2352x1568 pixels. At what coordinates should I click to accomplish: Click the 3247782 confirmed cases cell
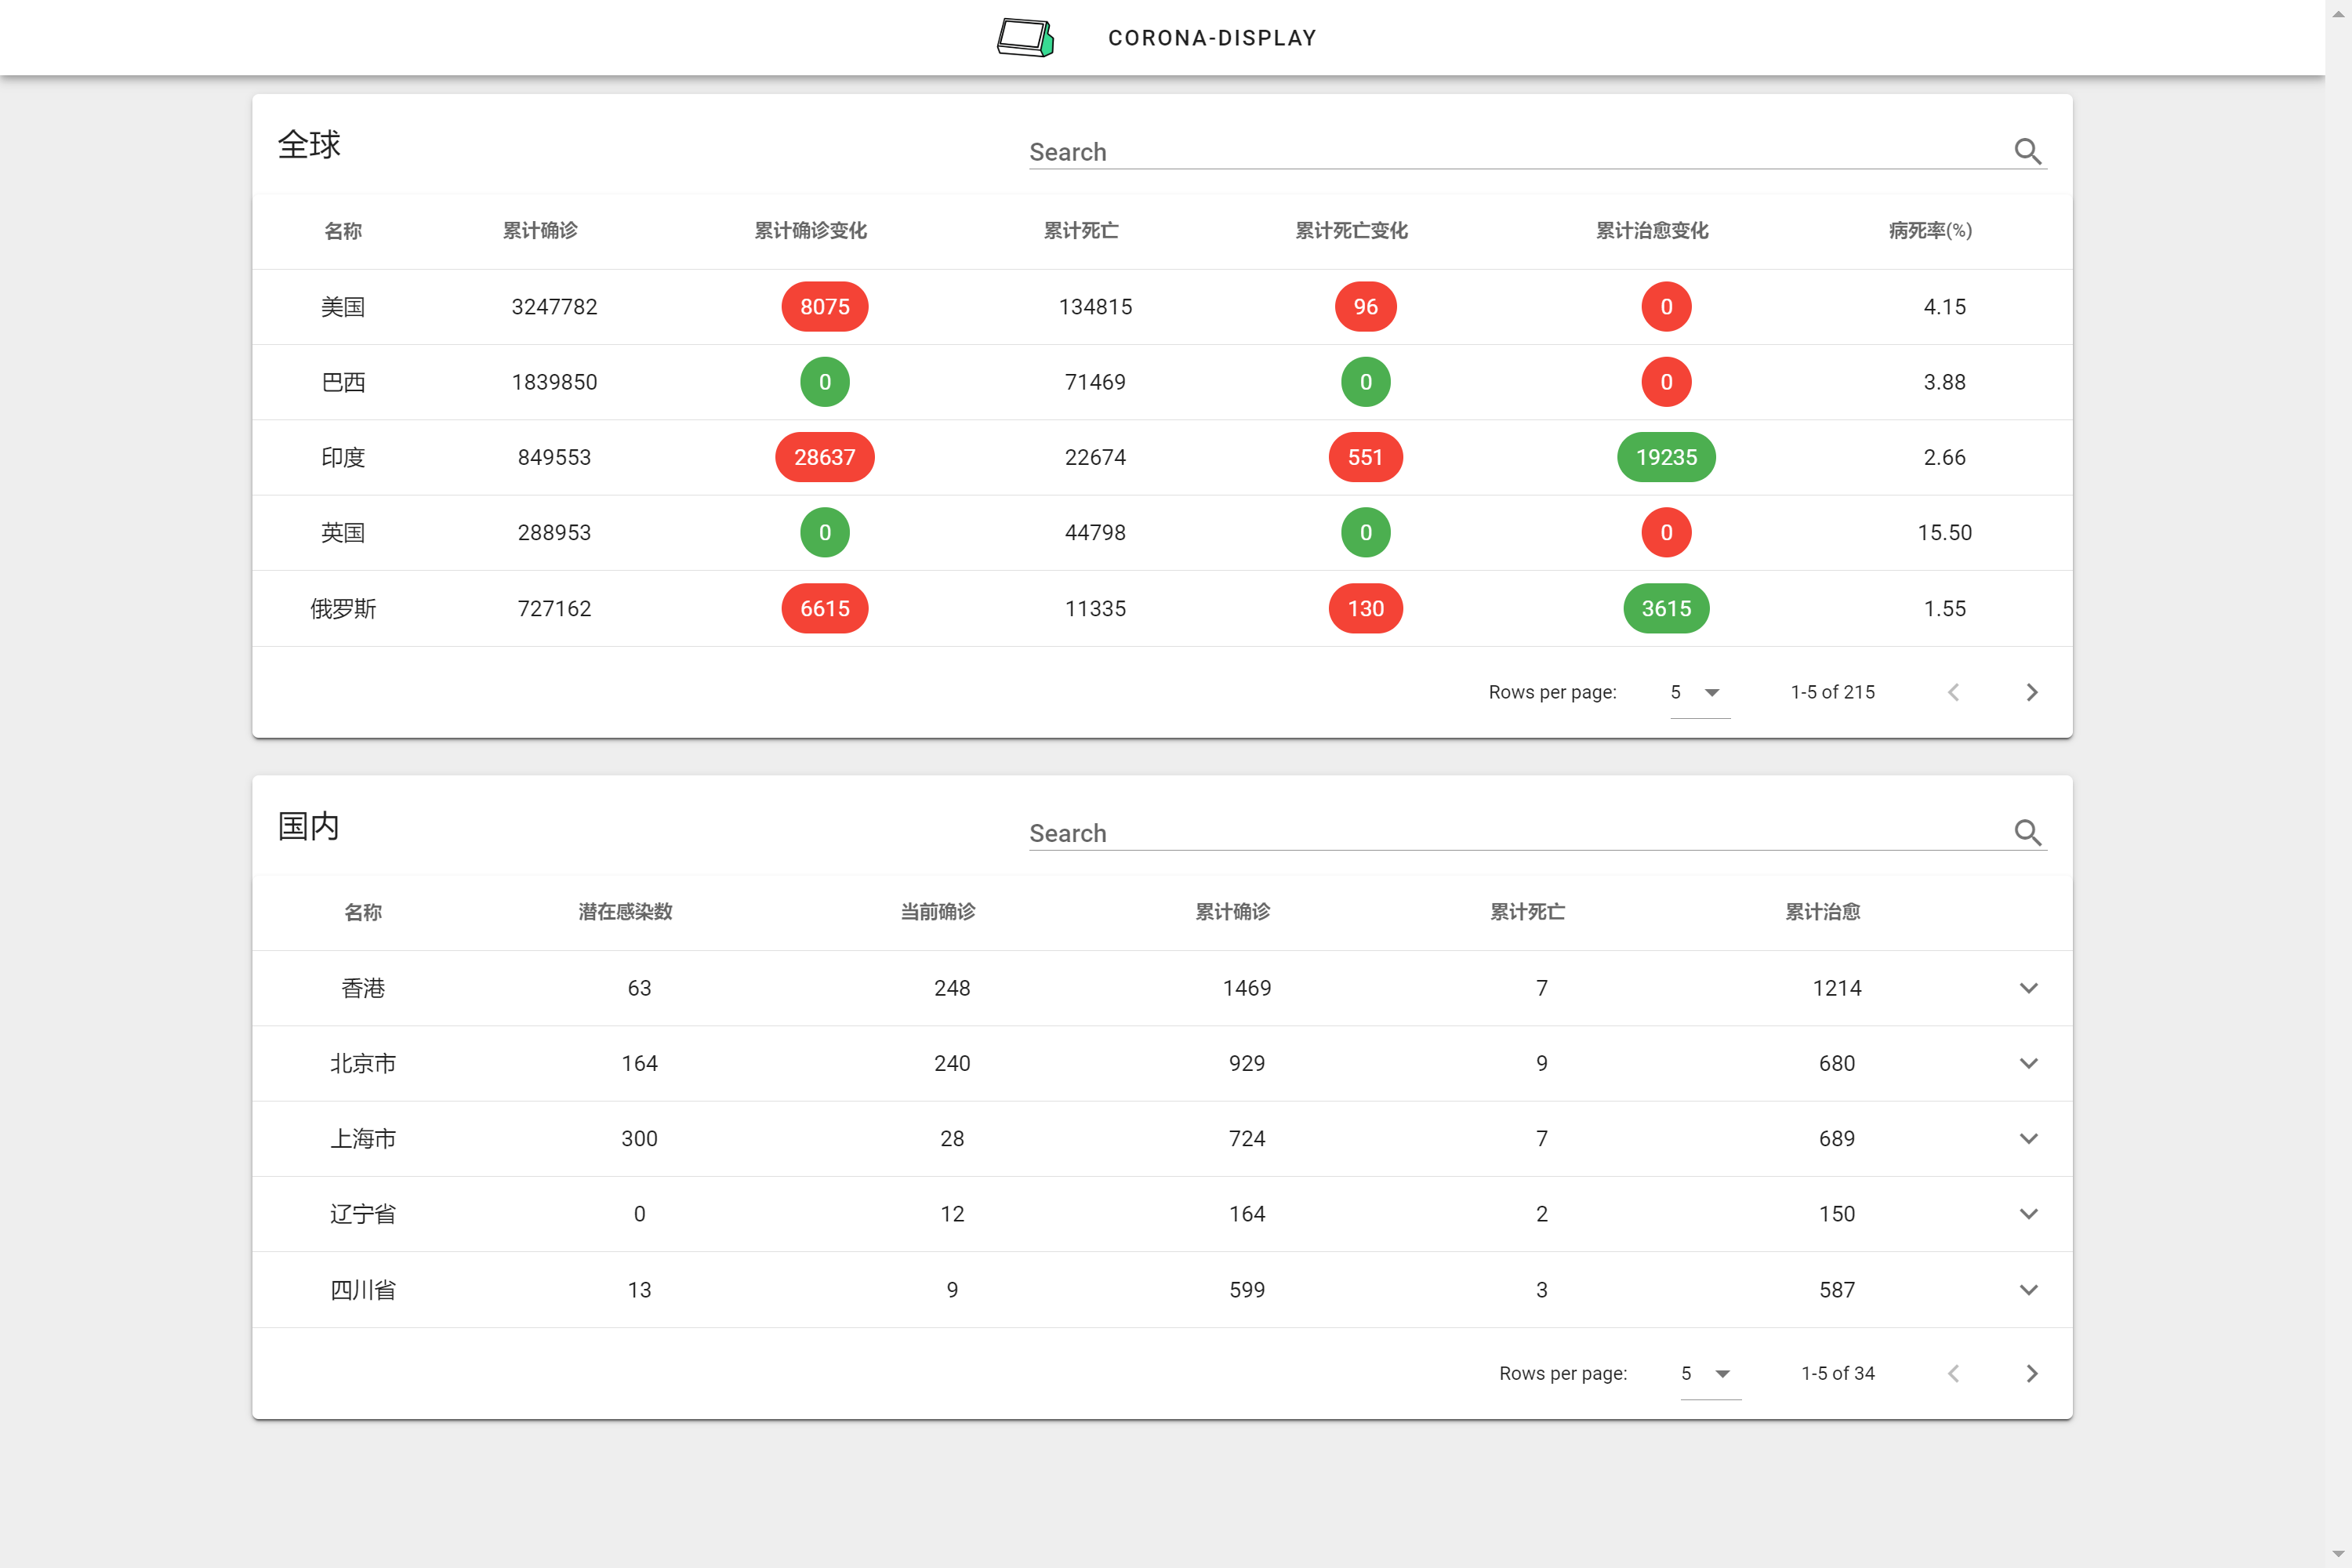[x=554, y=307]
